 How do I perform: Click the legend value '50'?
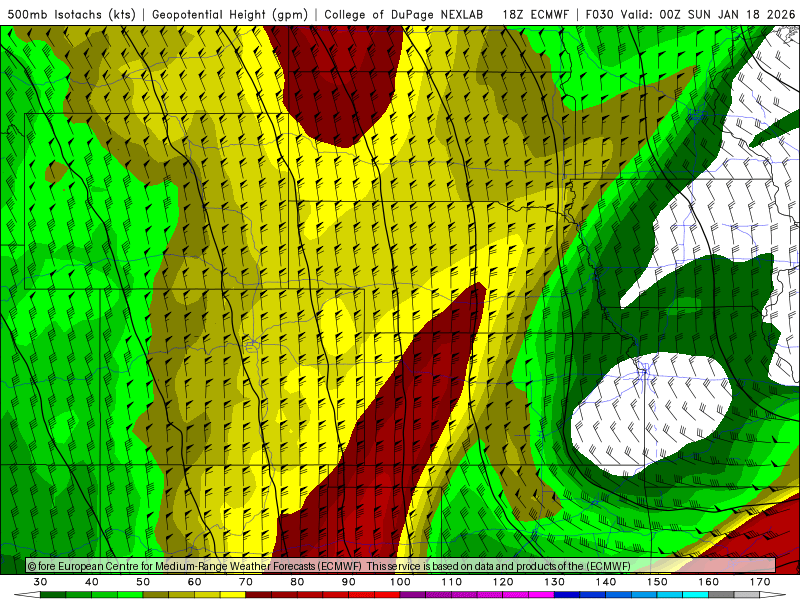[x=143, y=582]
